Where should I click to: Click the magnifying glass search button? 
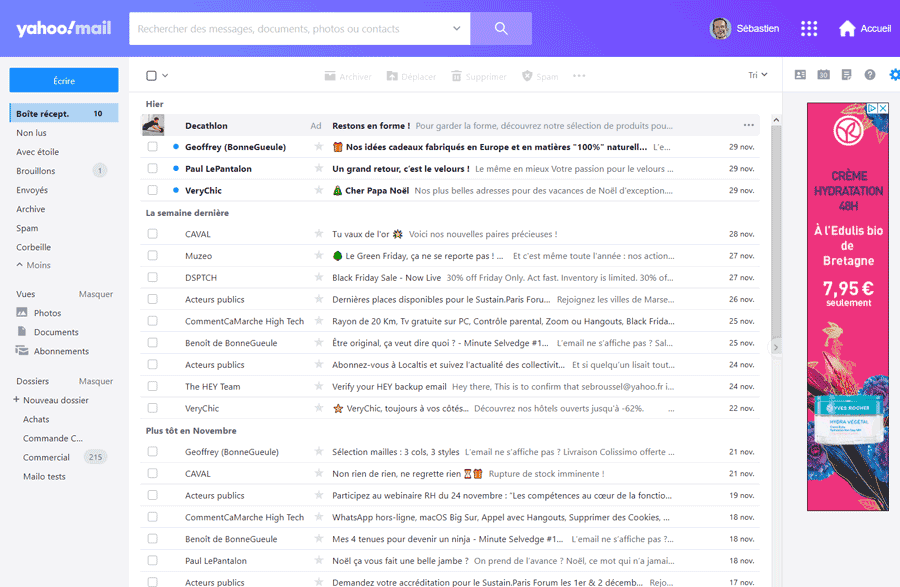click(501, 29)
